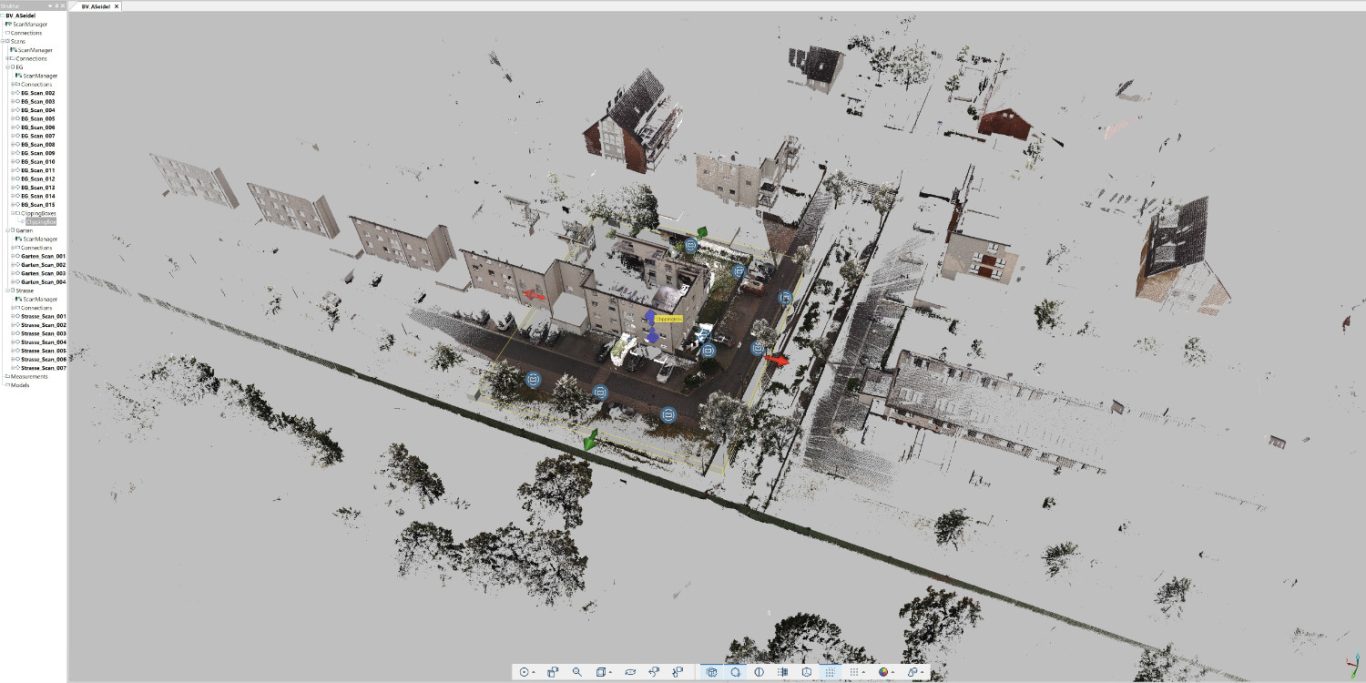This screenshot has height=683, width=1366.
Task: Click the red arrow clipping box handle on the right
Action: pos(777,359)
